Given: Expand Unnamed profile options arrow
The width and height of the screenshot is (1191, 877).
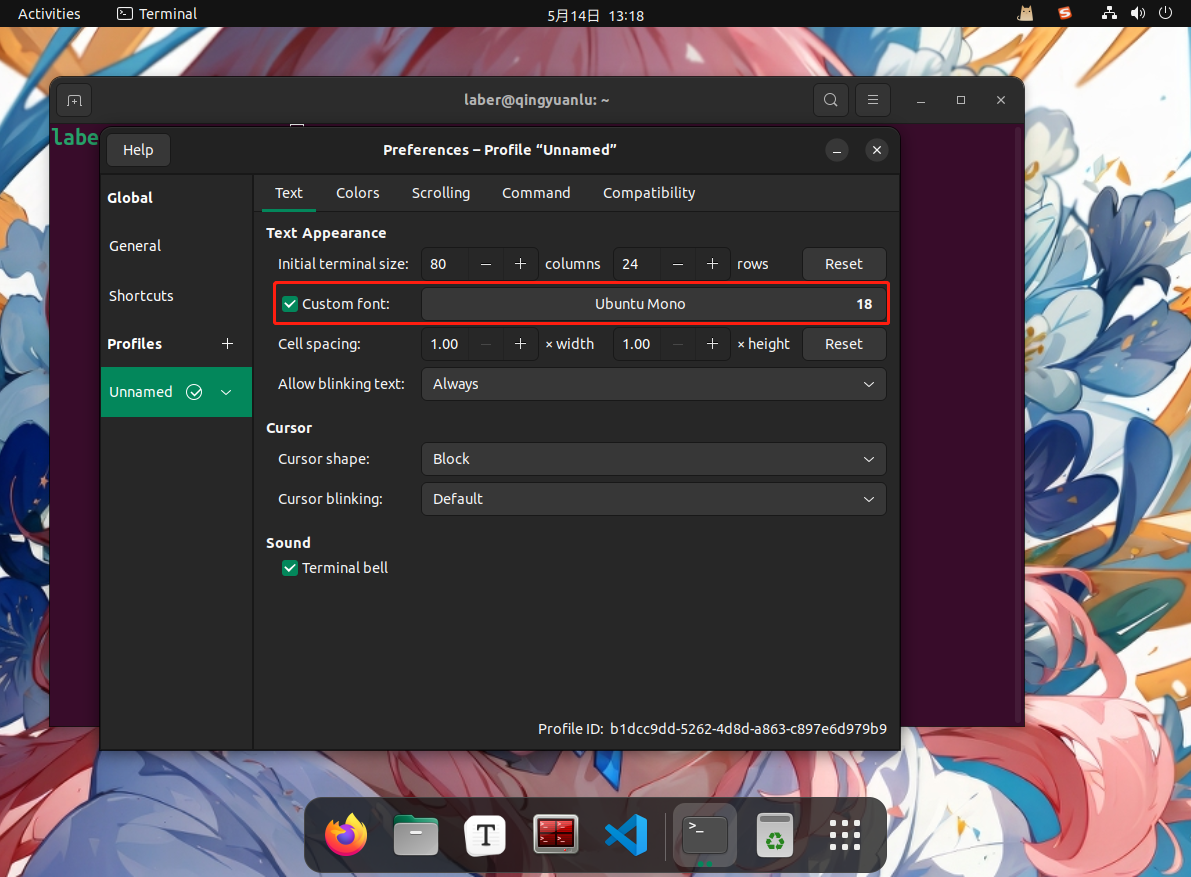Looking at the screenshot, I should click(226, 393).
